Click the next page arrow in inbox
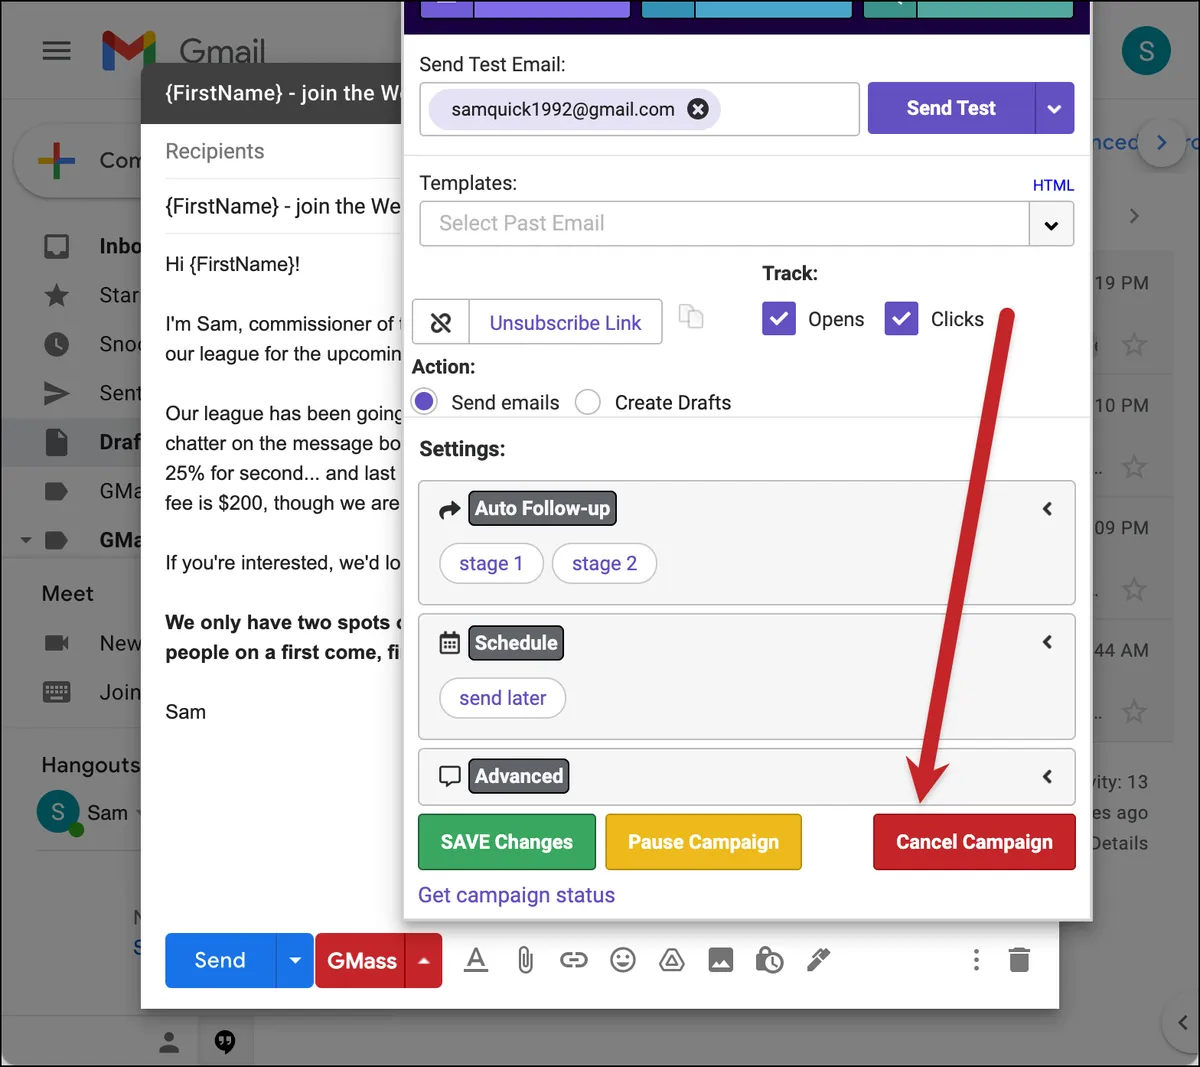This screenshot has width=1200, height=1067. 1134,216
